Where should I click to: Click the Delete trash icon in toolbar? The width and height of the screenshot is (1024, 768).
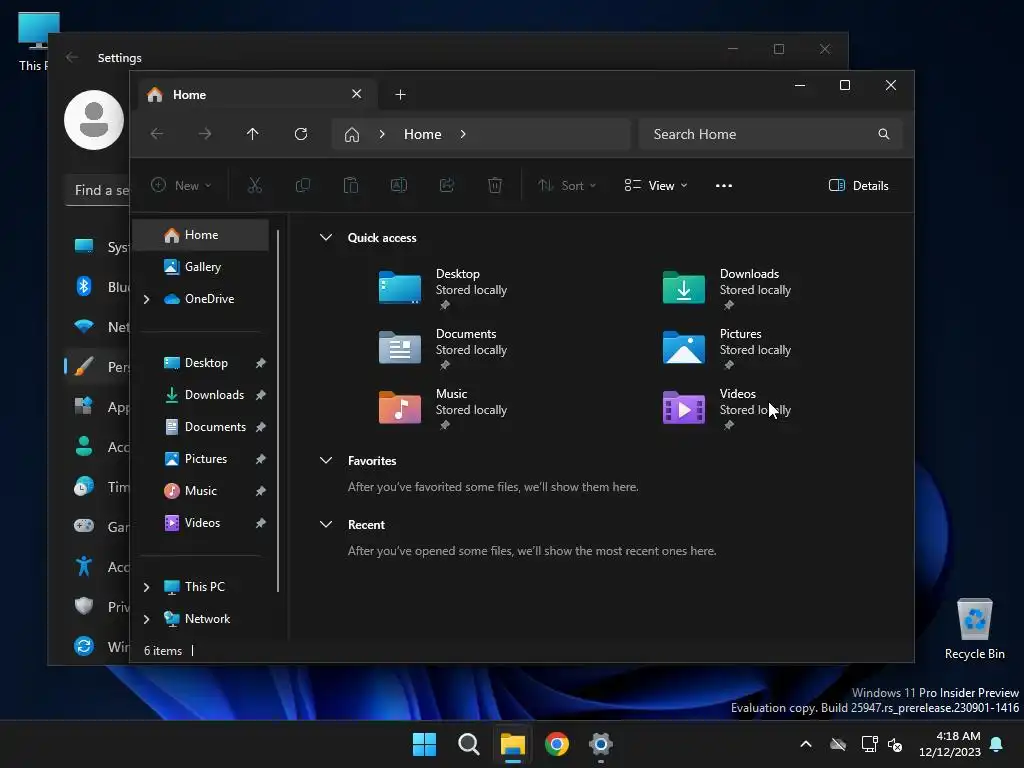pyautogui.click(x=495, y=185)
